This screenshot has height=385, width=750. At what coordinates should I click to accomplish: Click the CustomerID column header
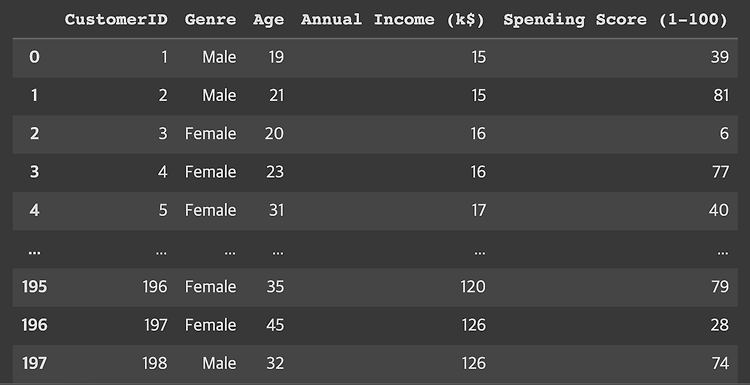coord(116,20)
